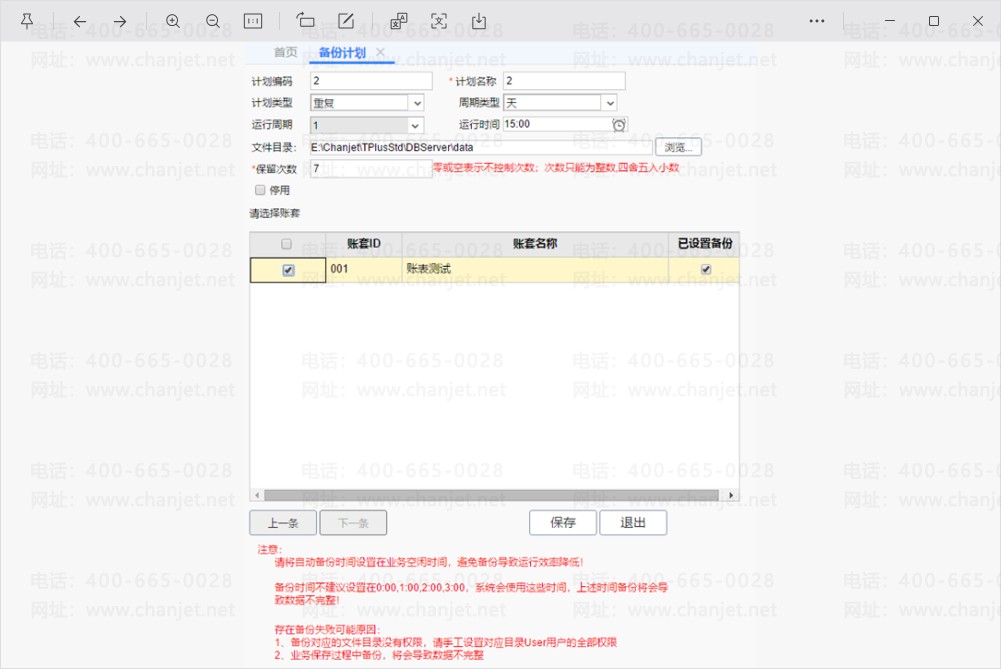The width and height of the screenshot is (1001, 669).
Task: Click the pin icon in toolbar
Action: click(27, 21)
